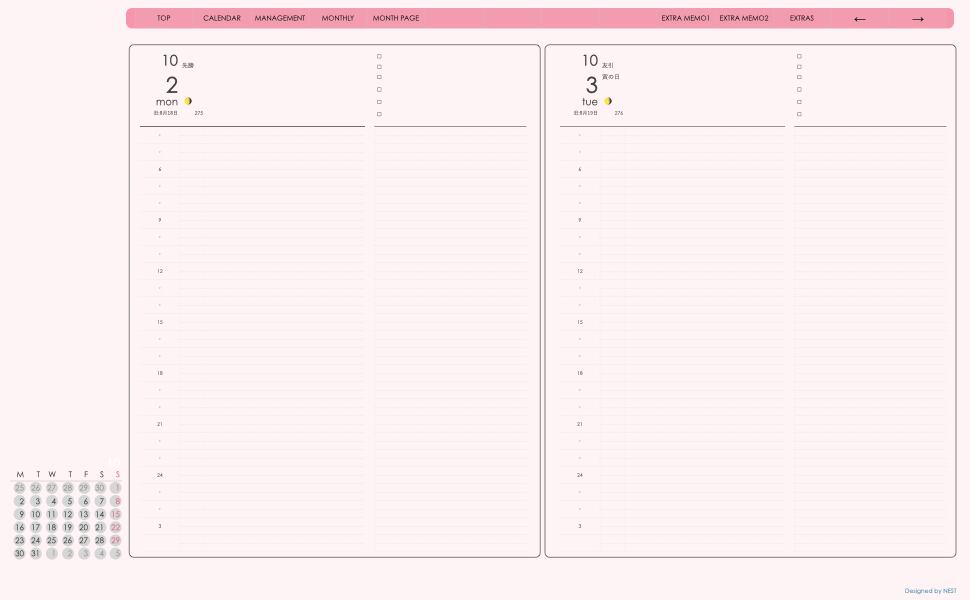Click day-of-year number 275
The width and height of the screenshot is (970, 600).
[x=199, y=113]
